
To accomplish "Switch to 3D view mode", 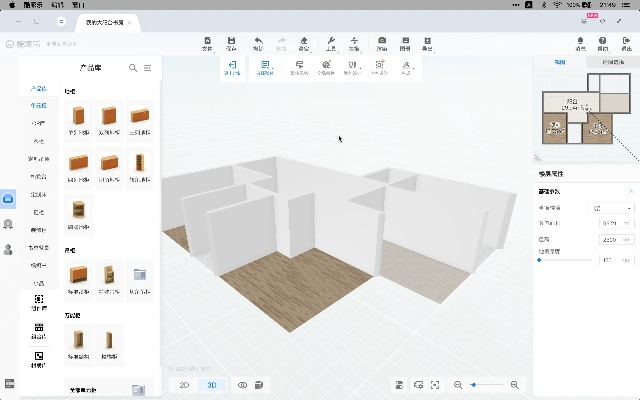I will pos(210,385).
